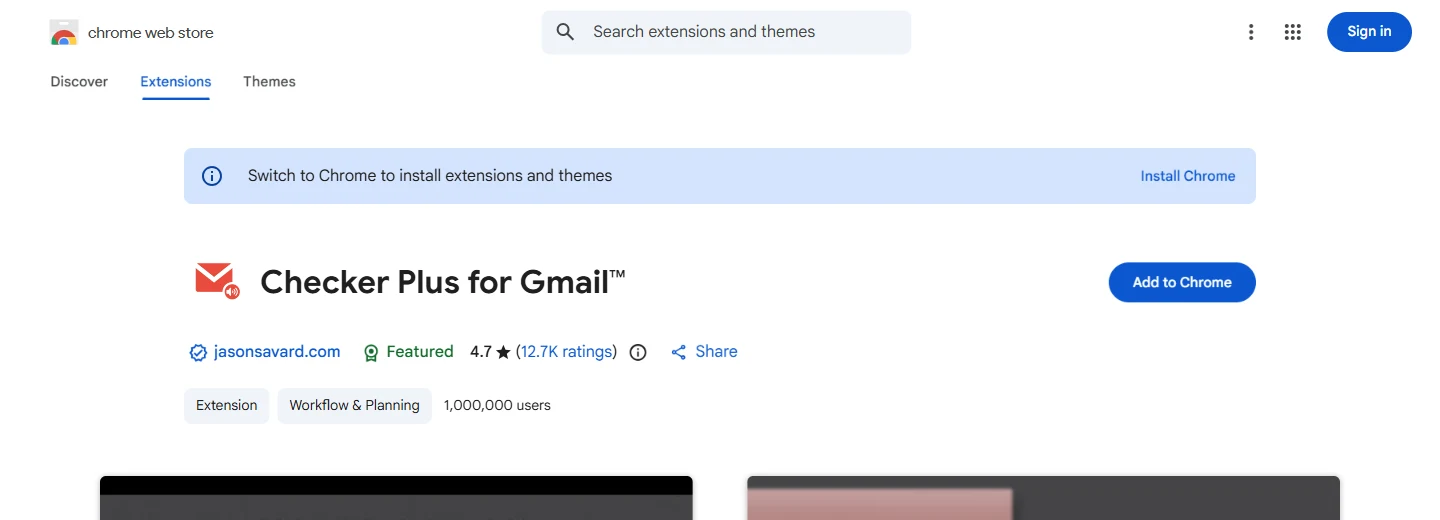Click the rating star icon

point(503,352)
